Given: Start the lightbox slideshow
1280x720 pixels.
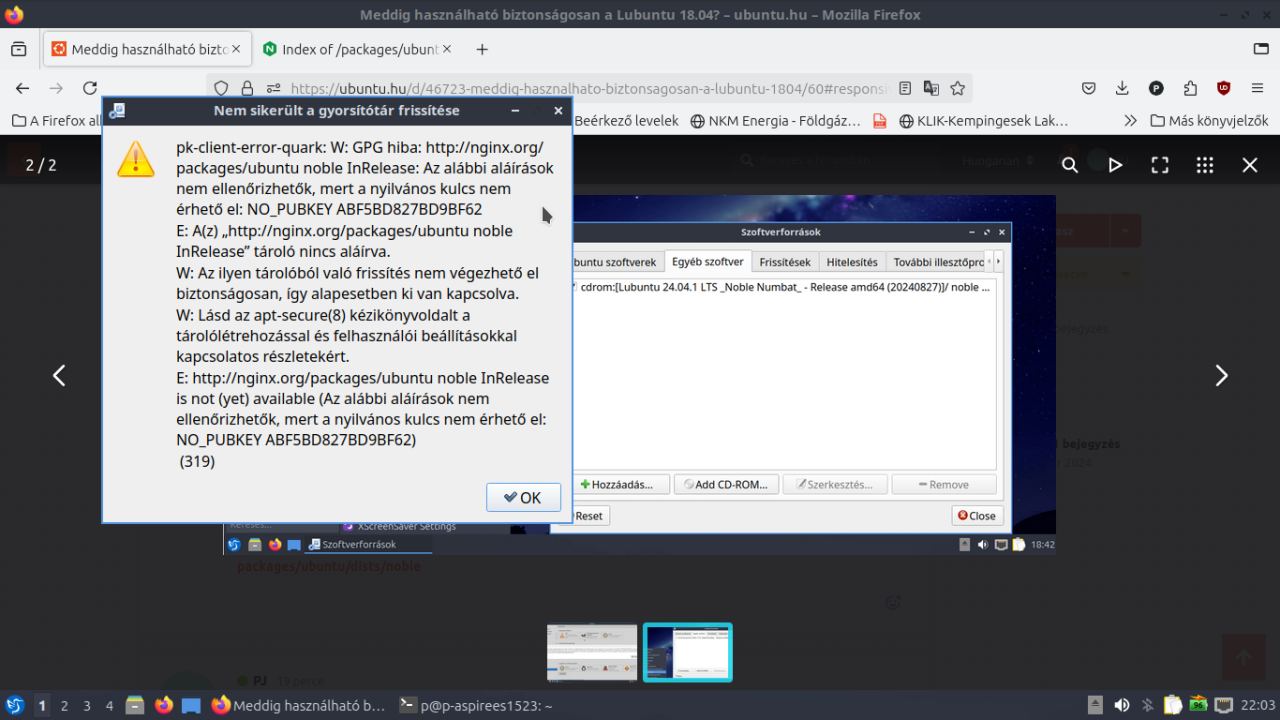Looking at the screenshot, I should coord(1115,165).
